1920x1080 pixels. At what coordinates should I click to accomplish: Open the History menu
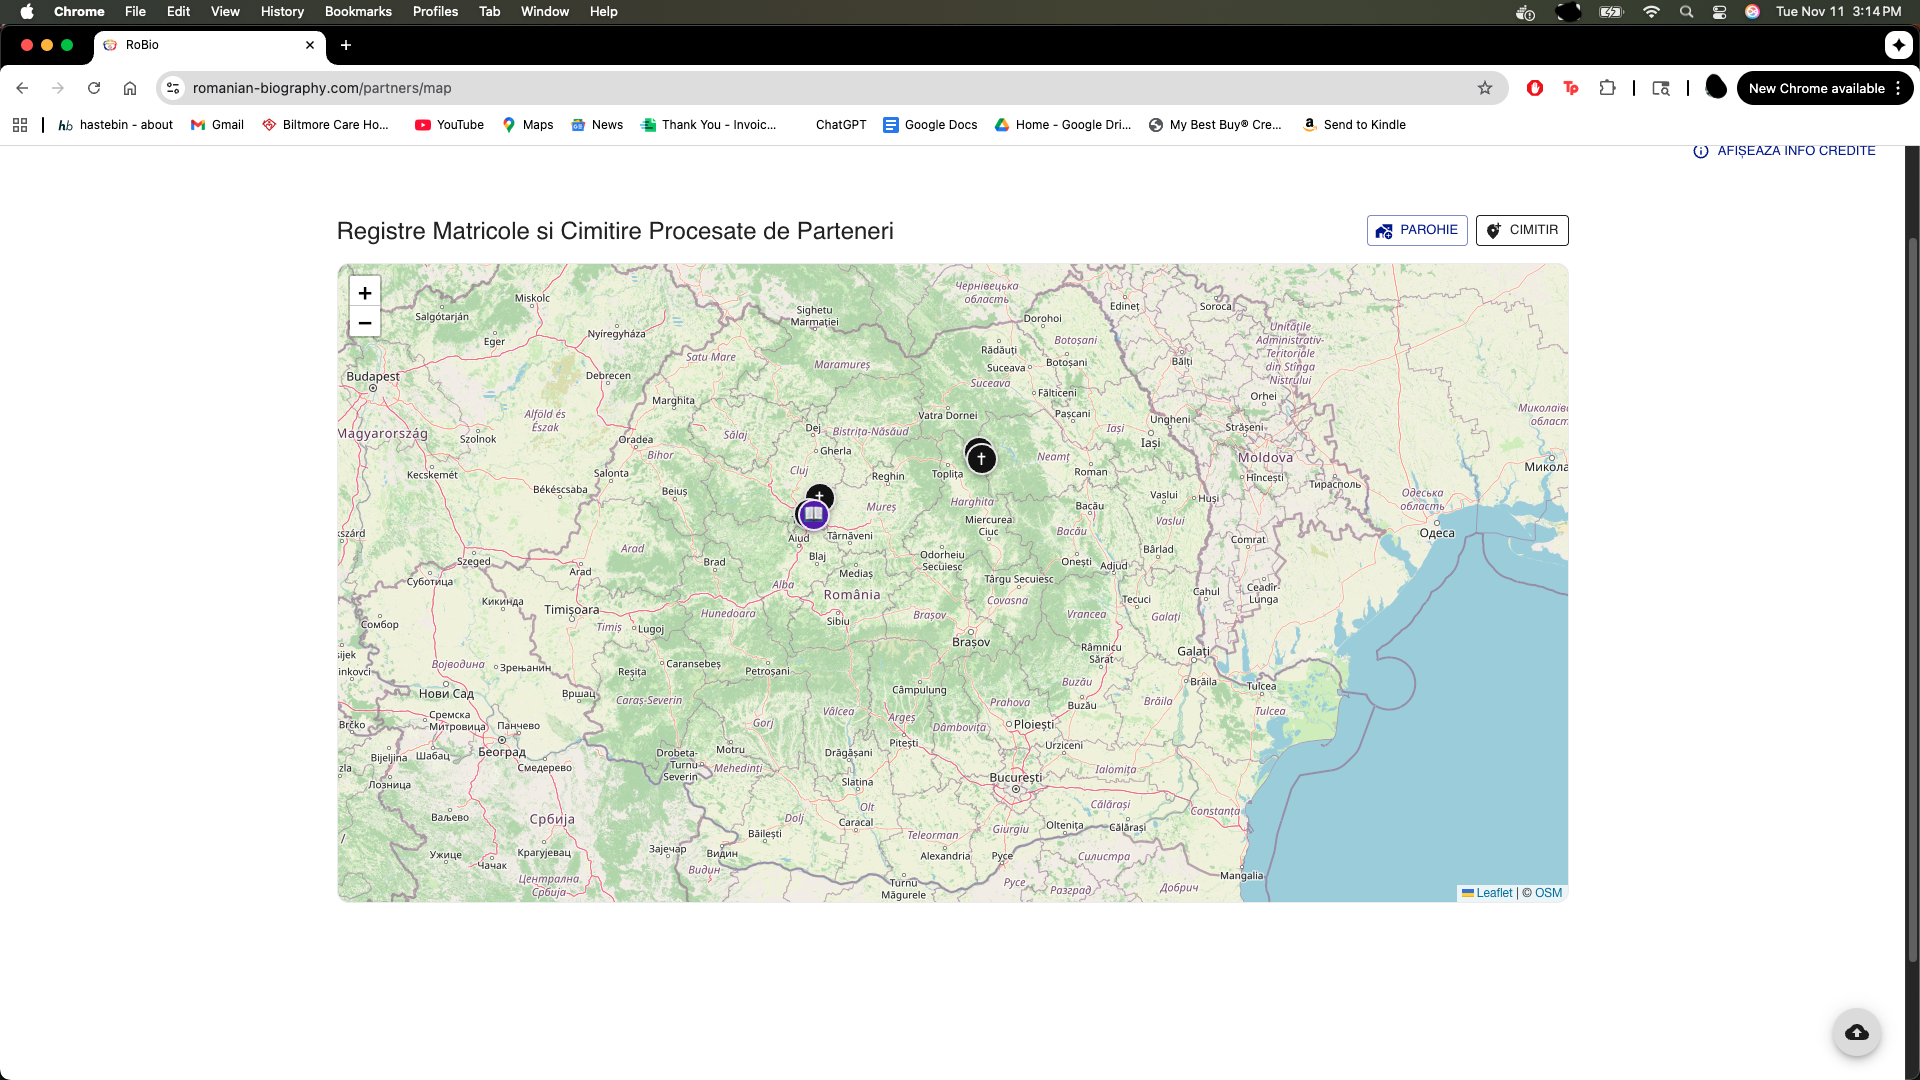click(282, 12)
